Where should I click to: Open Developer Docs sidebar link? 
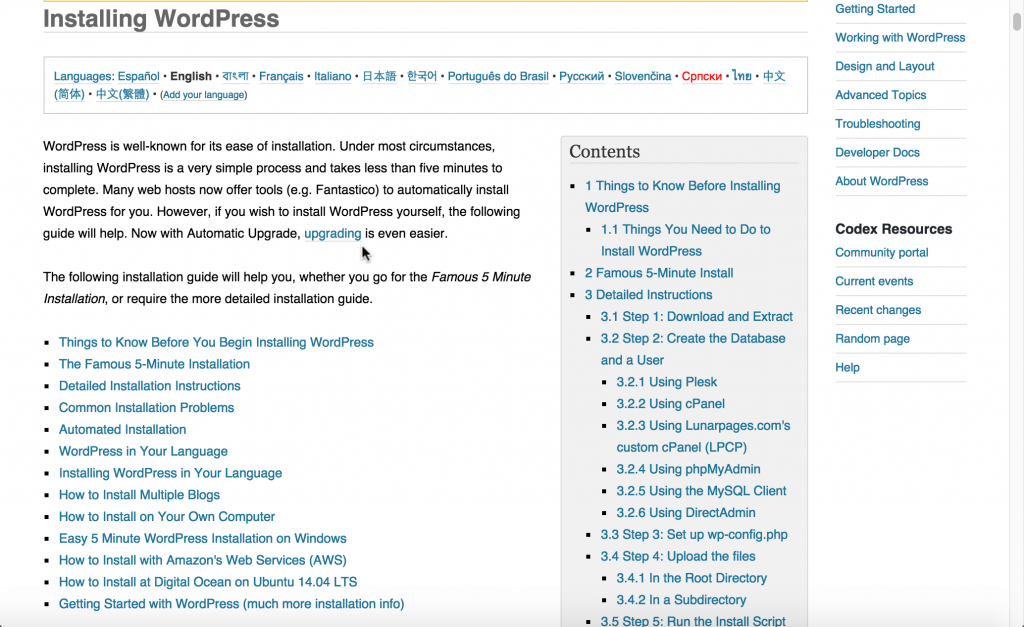click(x=877, y=153)
